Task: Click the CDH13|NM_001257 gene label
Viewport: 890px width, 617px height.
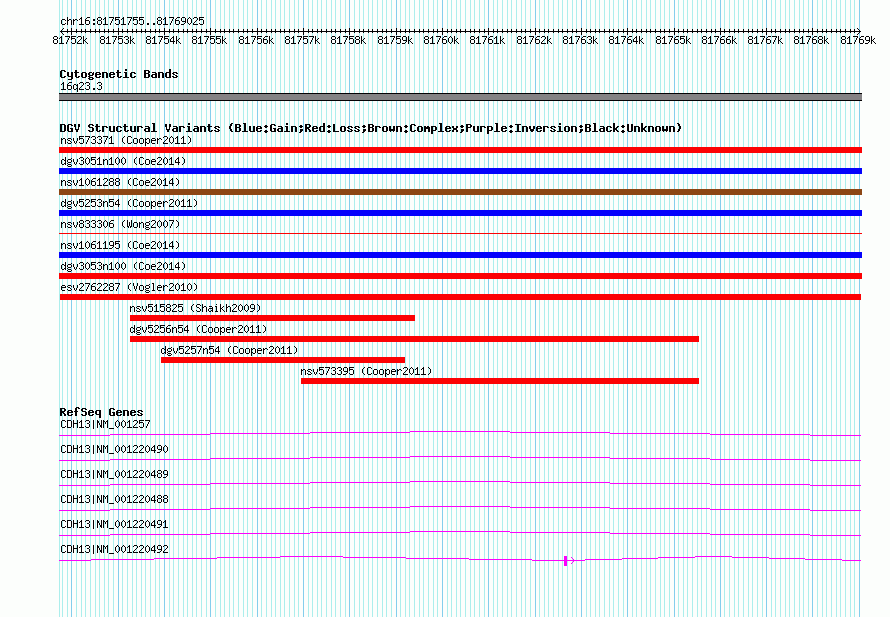Action: pyautogui.click(x=105, y=425)
